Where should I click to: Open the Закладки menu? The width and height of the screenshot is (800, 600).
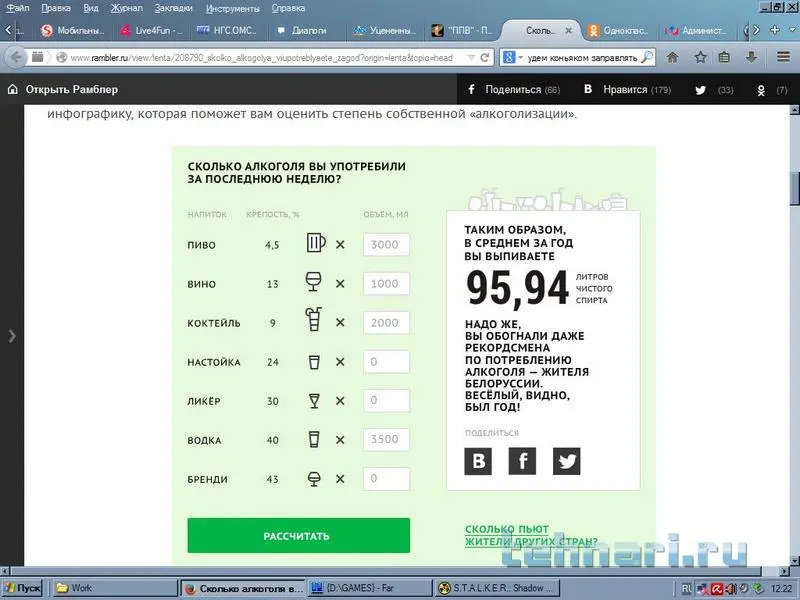click(173, 8)
